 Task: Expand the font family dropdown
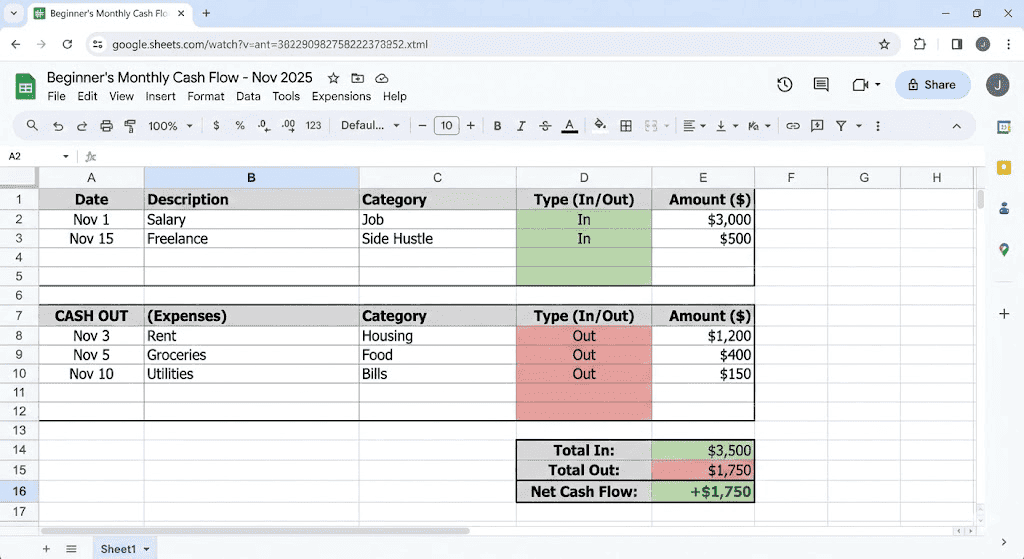pos(370,126)
